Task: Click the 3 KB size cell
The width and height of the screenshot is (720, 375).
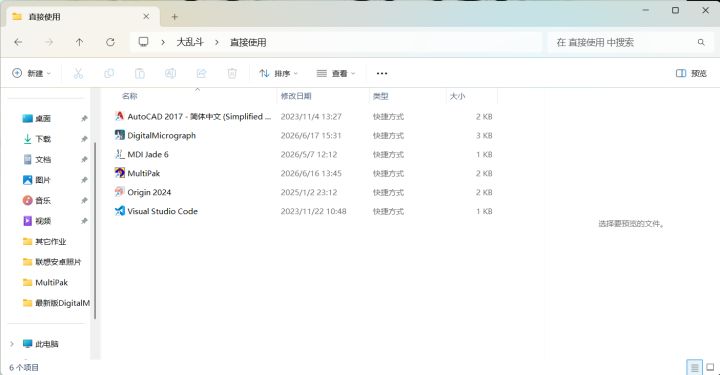Action: coord(484,135)
